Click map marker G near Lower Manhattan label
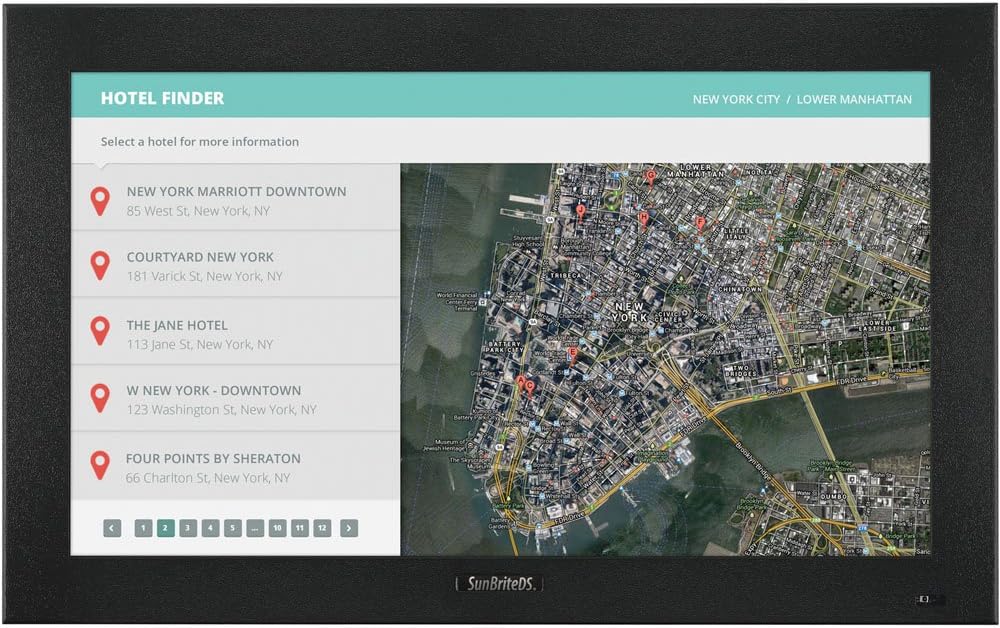This screenshot has width=1000, height=628. point(651,178)
